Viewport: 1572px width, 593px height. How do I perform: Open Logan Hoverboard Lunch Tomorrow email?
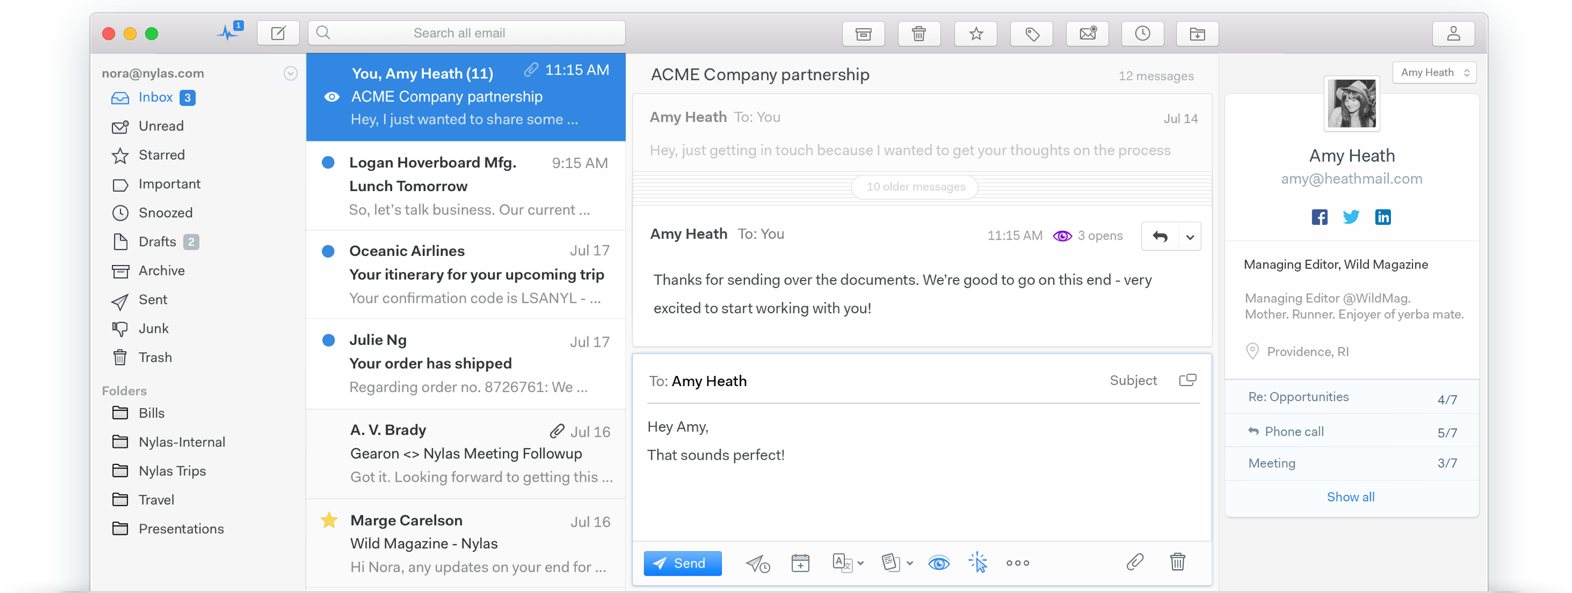click(x=466, y=186)
